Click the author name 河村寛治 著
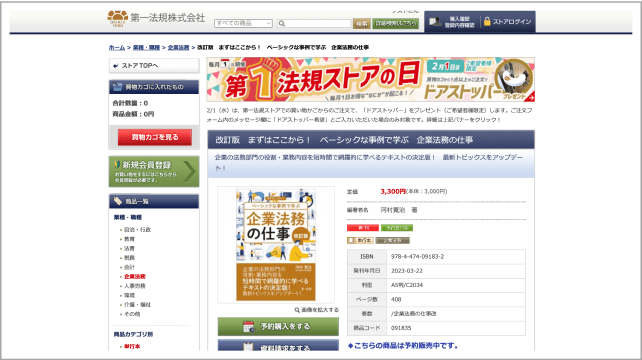Screen dimensions: 642x360 (x=399, y=210)
